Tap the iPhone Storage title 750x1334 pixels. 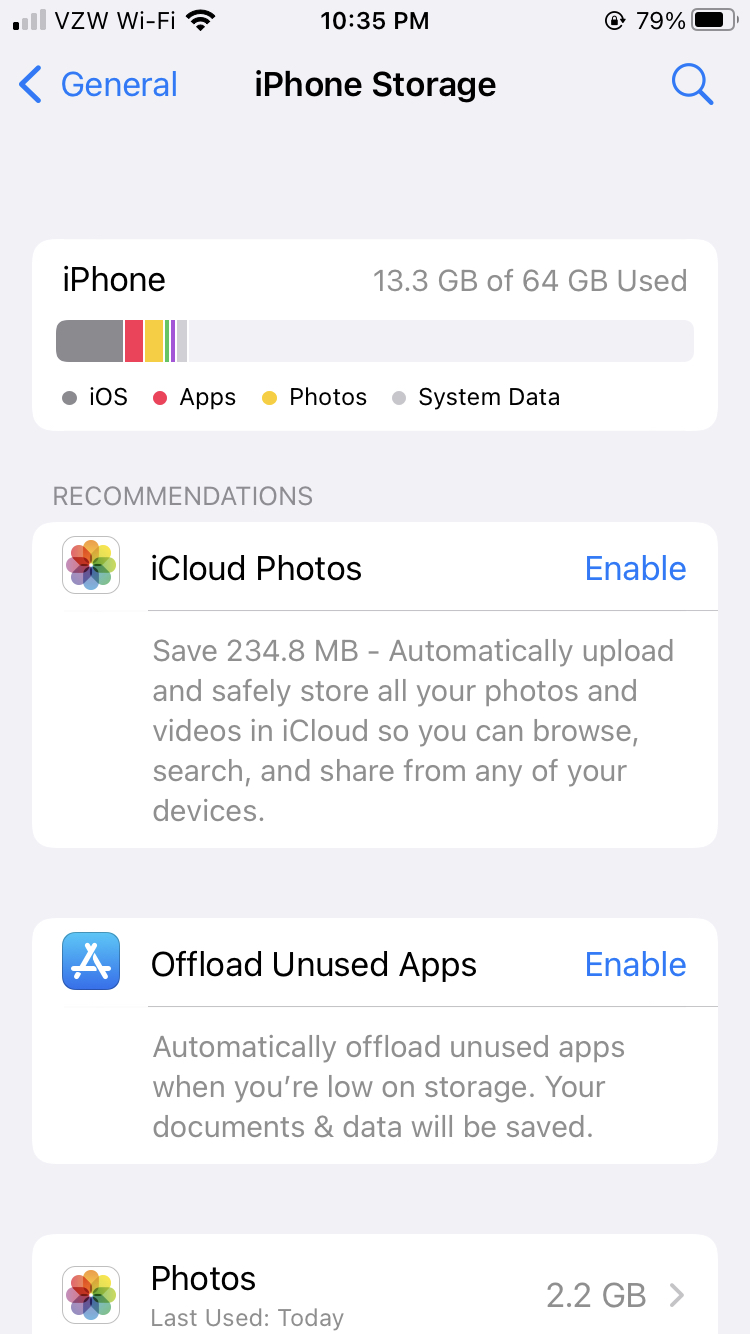tap(375, 85)
